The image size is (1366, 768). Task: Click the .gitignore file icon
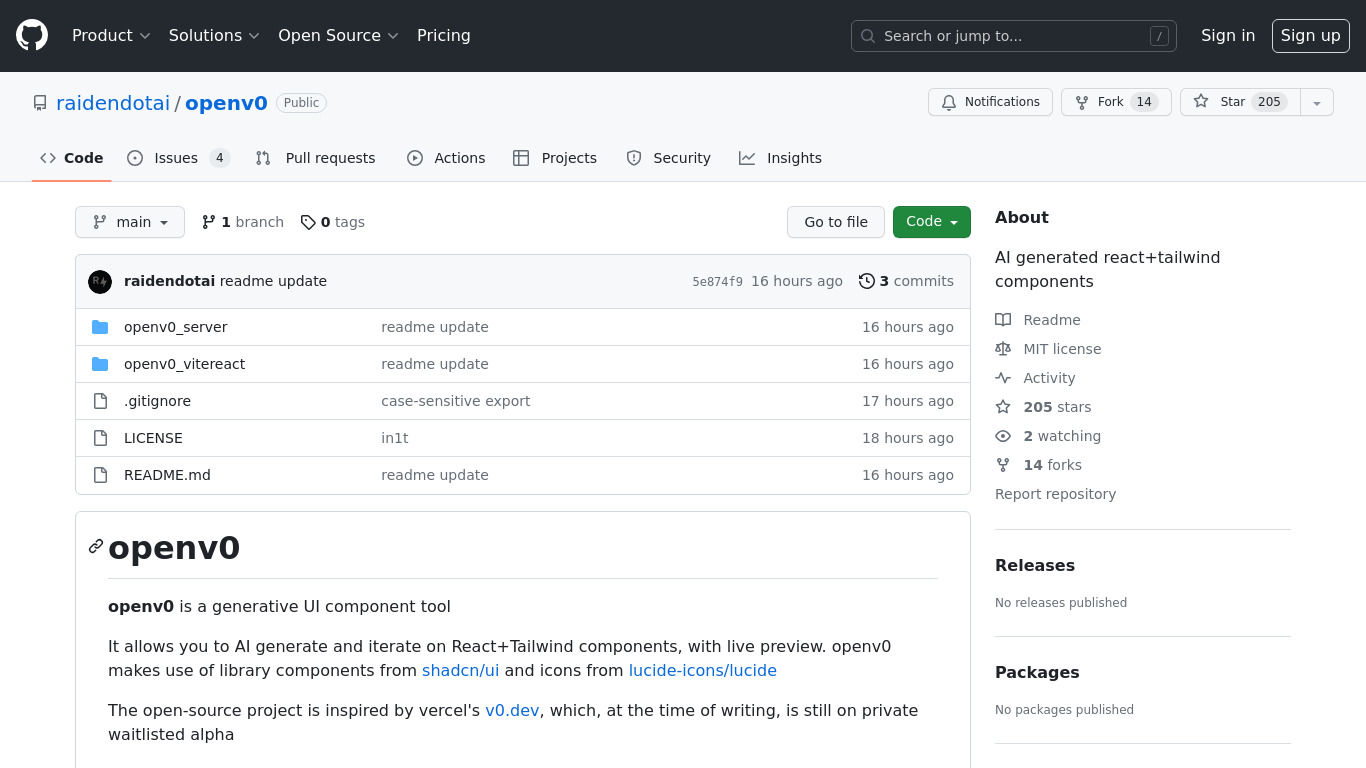pyautogui.click(x=100, y=401)
